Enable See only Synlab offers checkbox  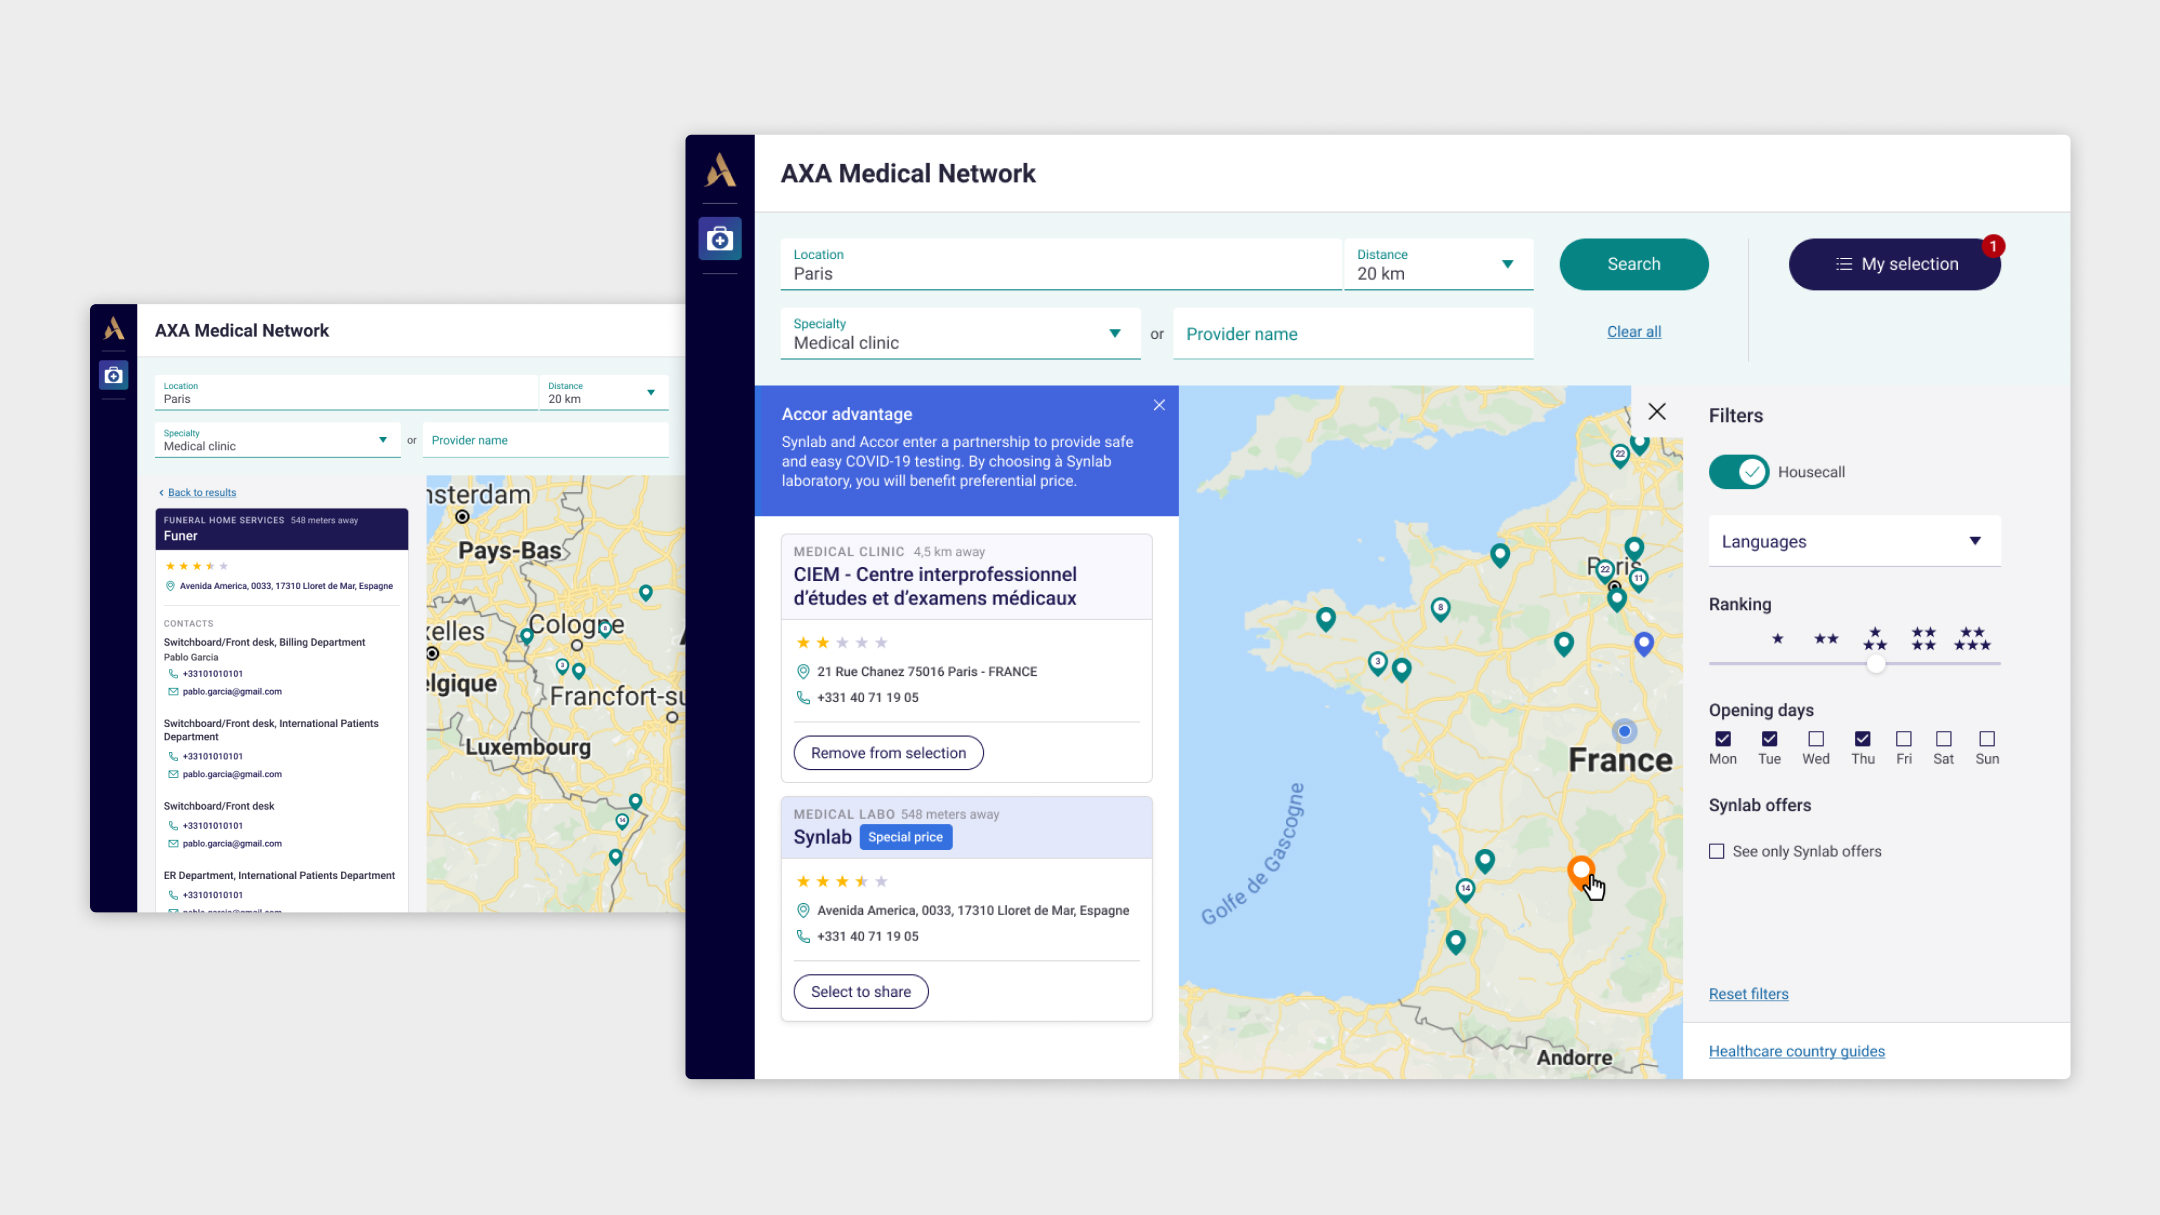pos(1717,852)
